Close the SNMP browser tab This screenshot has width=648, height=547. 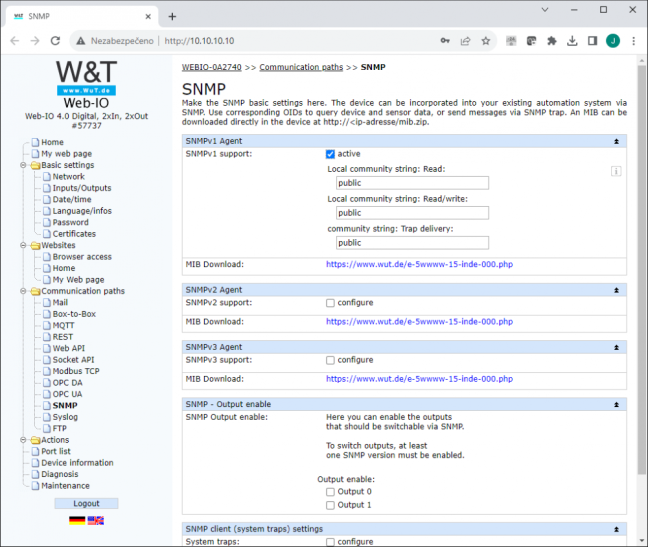148,17
